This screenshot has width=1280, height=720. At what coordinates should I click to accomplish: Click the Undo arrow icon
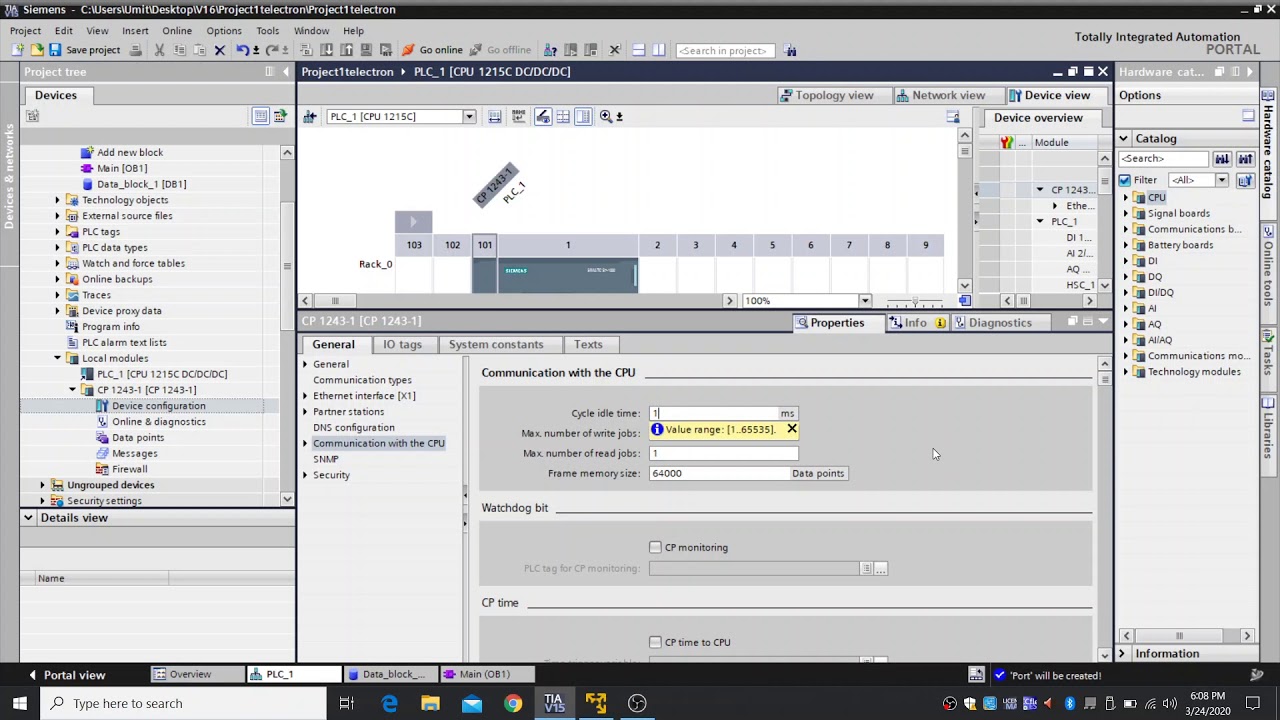(242, 50)
